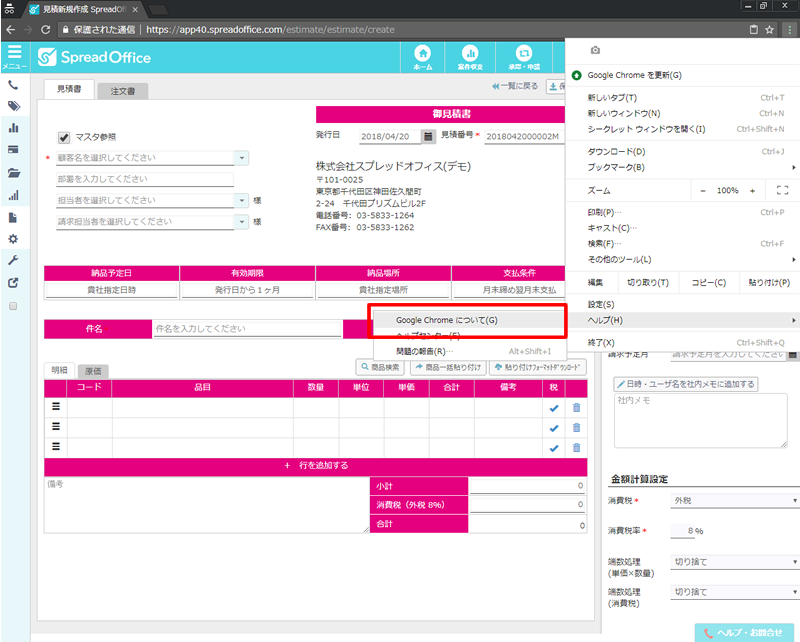Follow the 一覧に戻る link
Viewport: 800px width, 642px height.
click(515, 86)
